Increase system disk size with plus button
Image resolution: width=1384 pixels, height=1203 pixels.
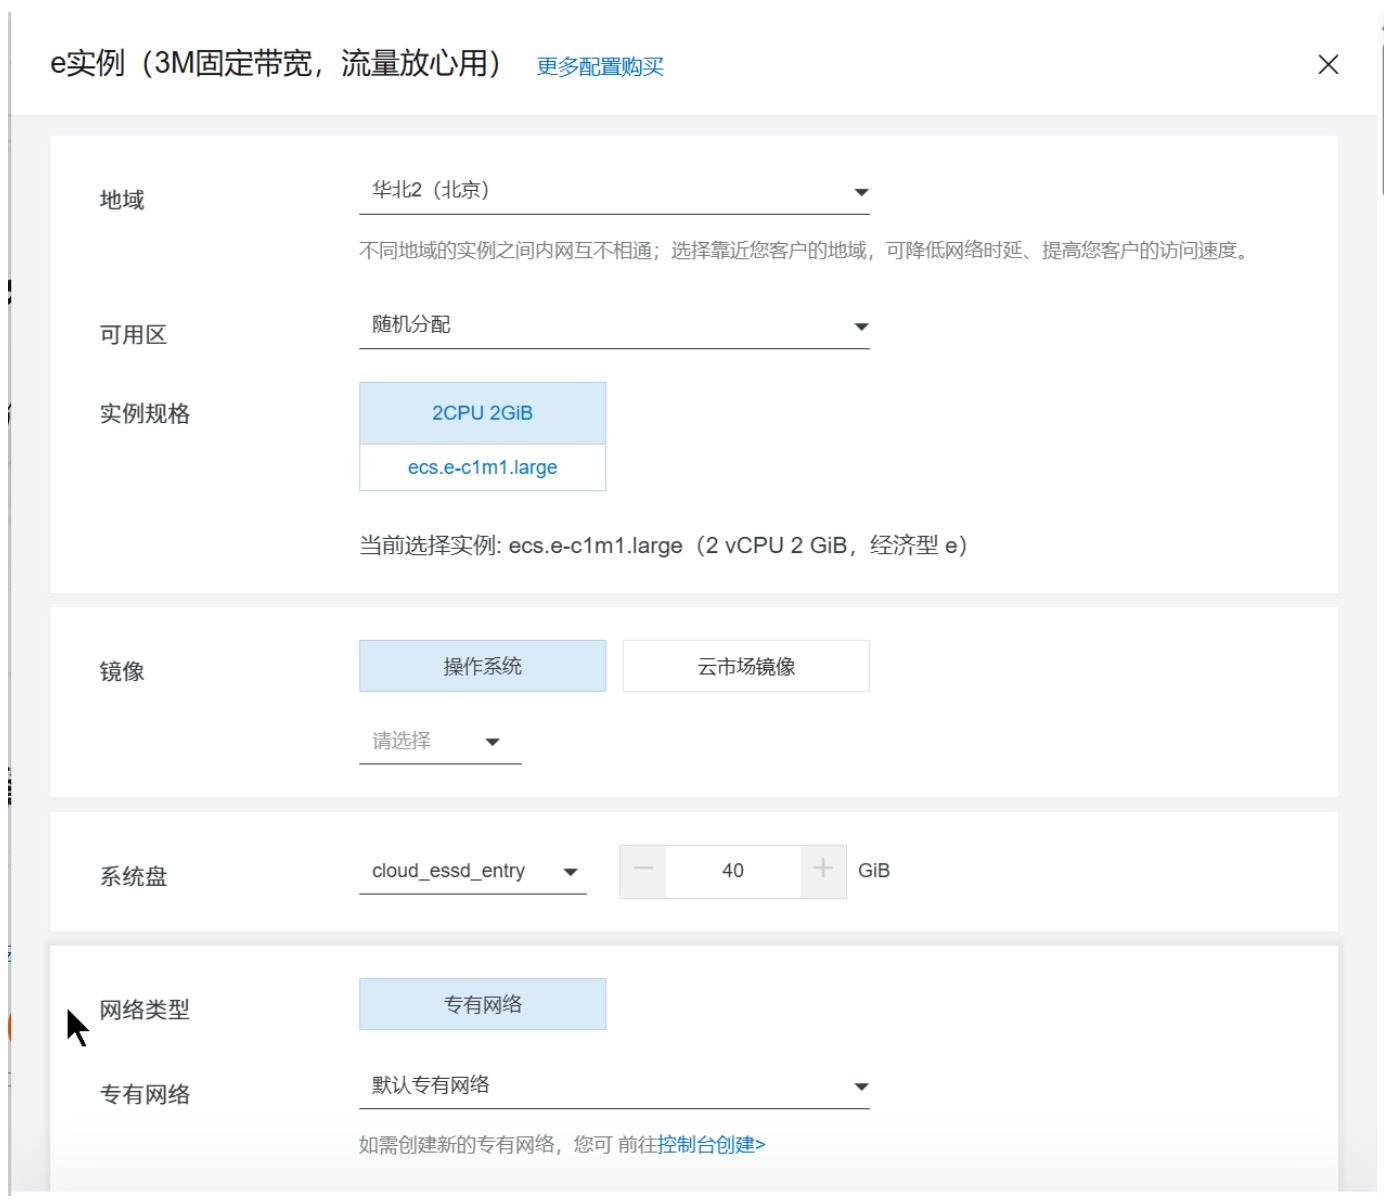click(823, 871)
